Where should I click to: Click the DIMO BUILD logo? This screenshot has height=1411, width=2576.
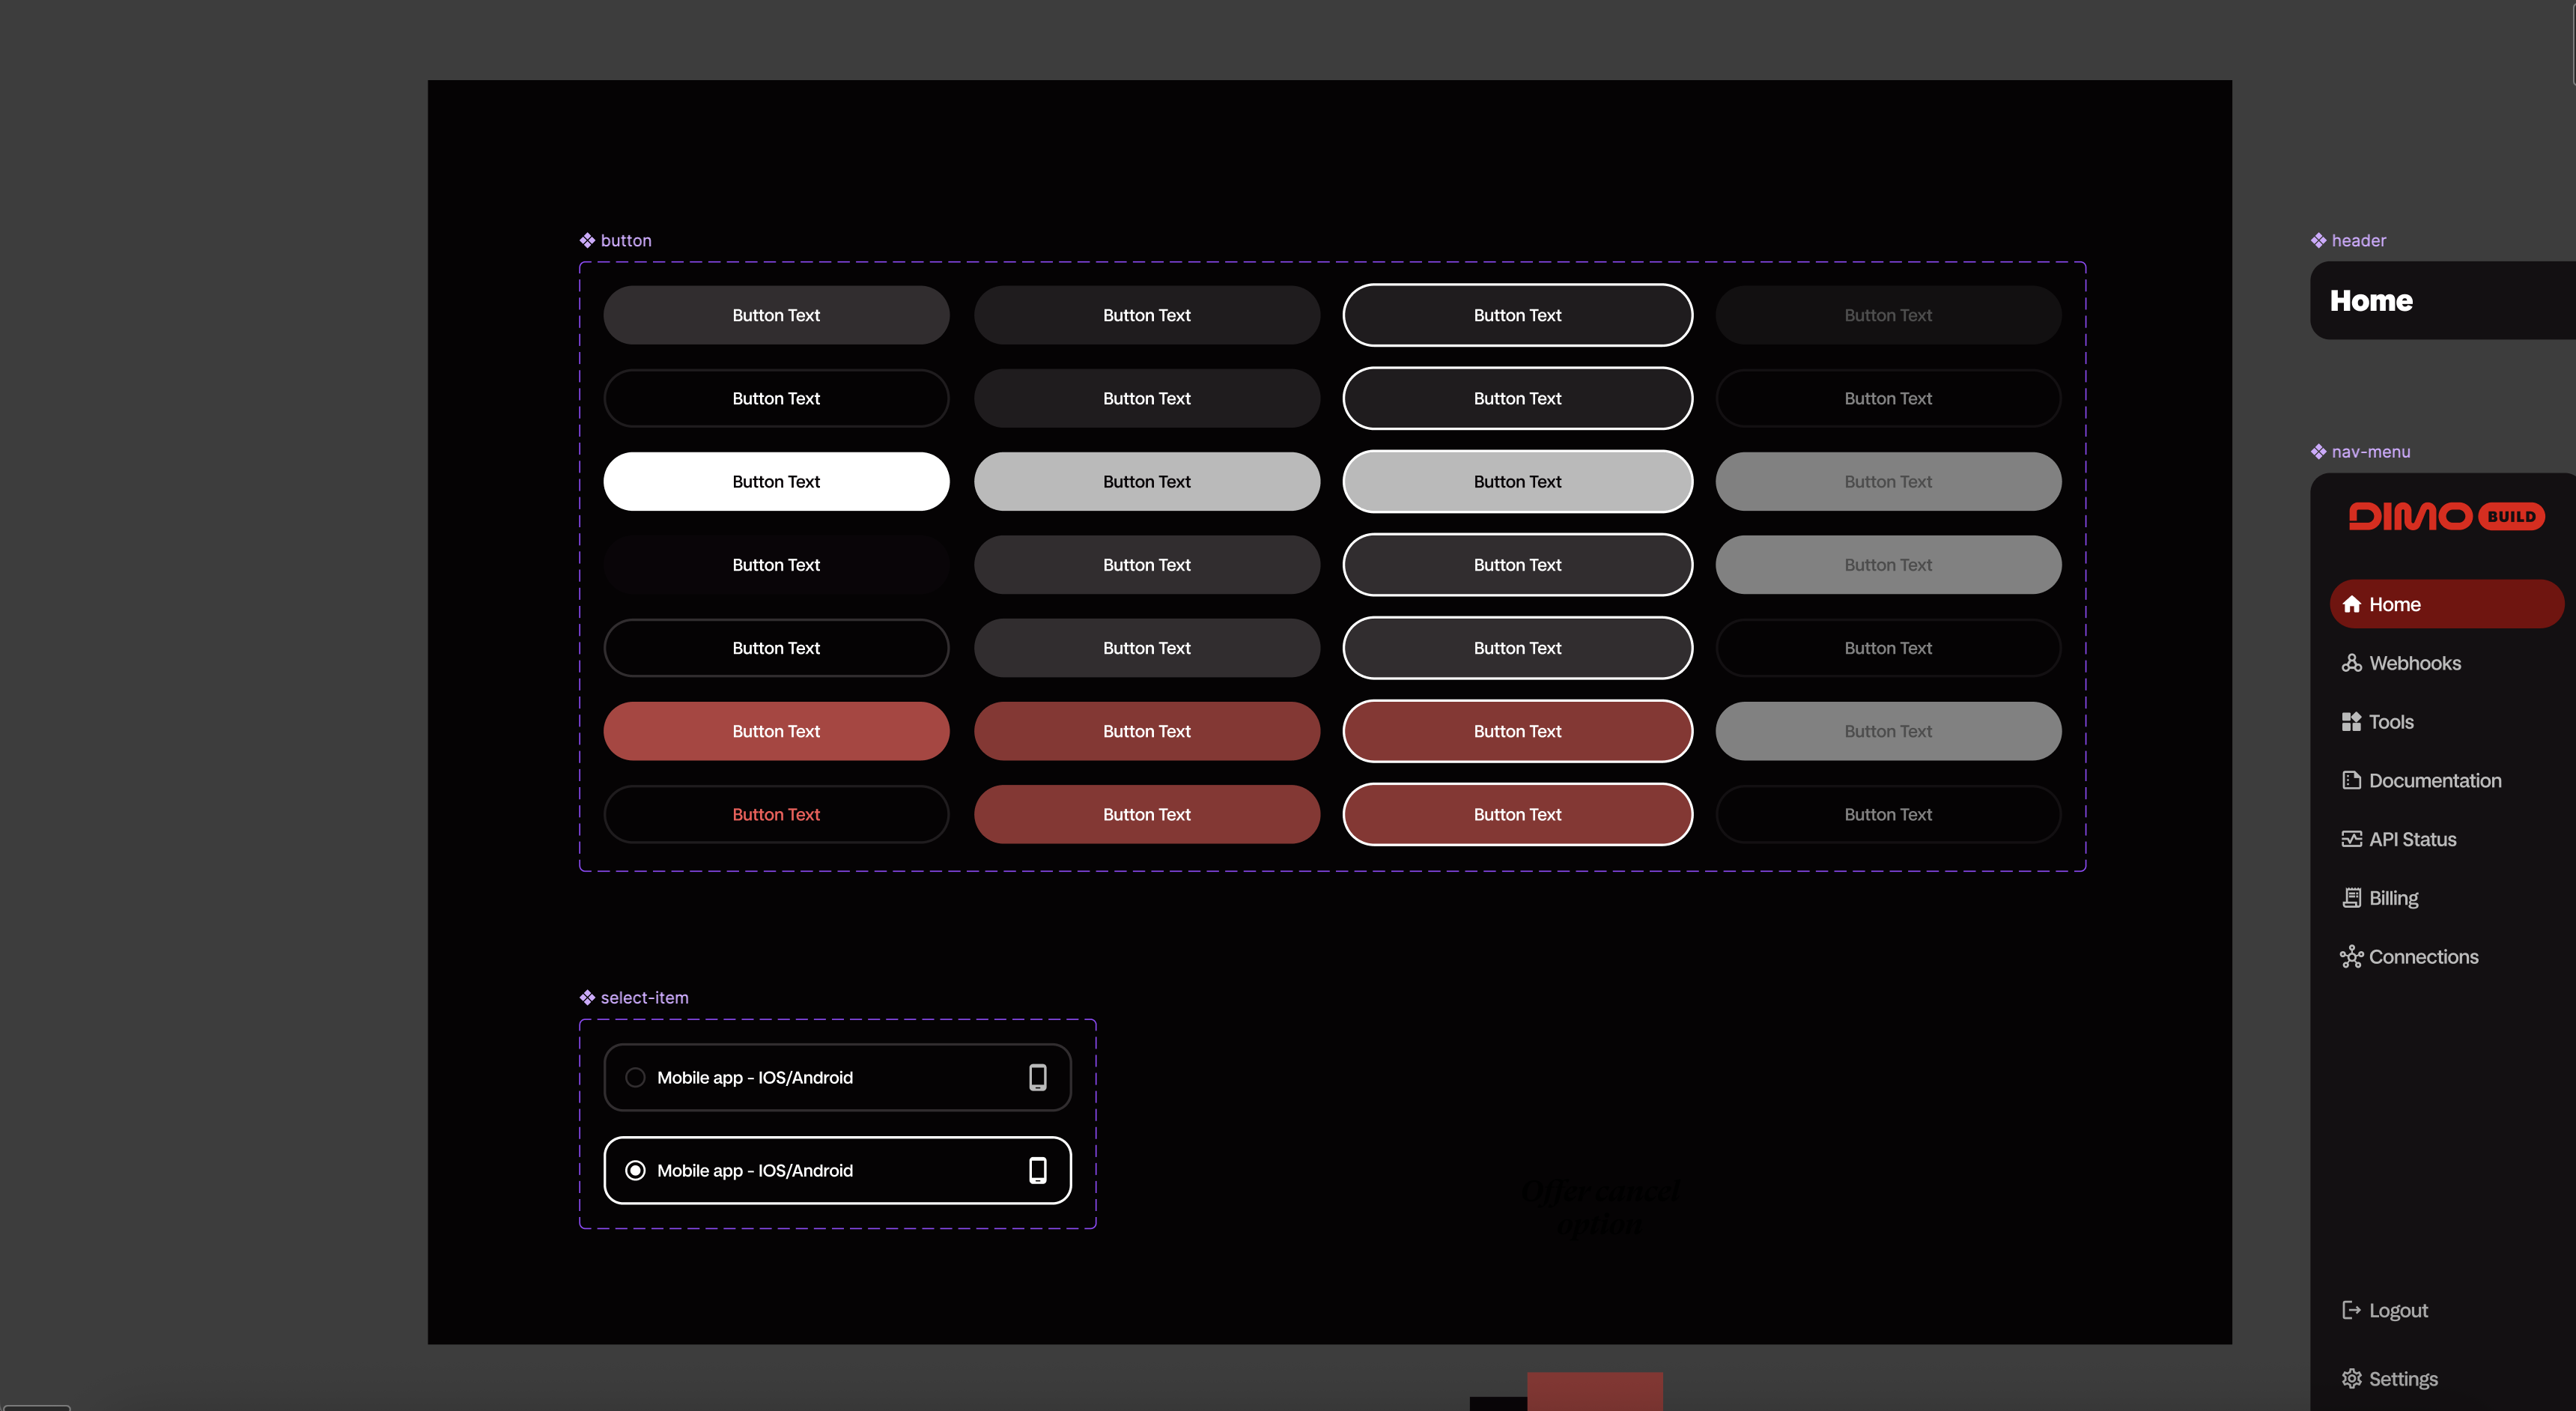click(x=2445, y=516)
